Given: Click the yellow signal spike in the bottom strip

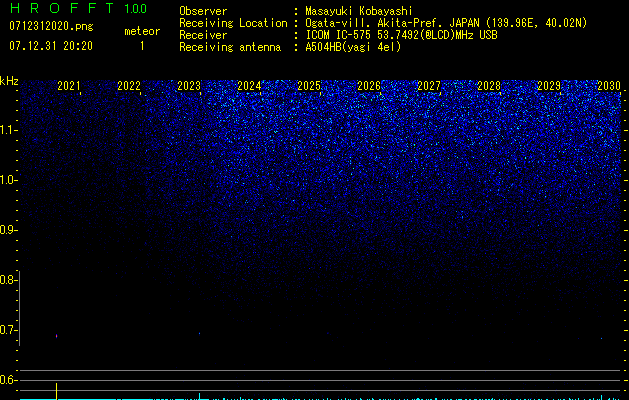Looking at the screenshot, I should pyautogui.click(x=57, y=391).
